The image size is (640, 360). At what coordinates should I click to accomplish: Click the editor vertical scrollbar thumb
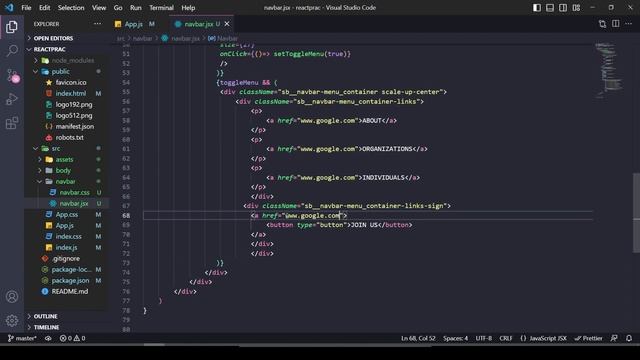click(x=636, y=212)
